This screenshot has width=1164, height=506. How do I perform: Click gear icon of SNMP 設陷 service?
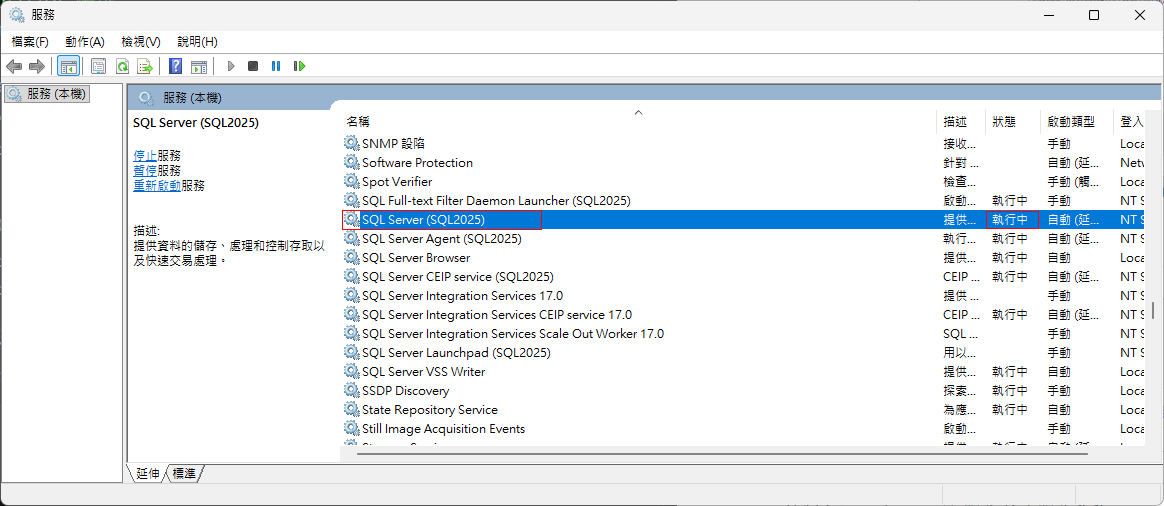(351, 143)
